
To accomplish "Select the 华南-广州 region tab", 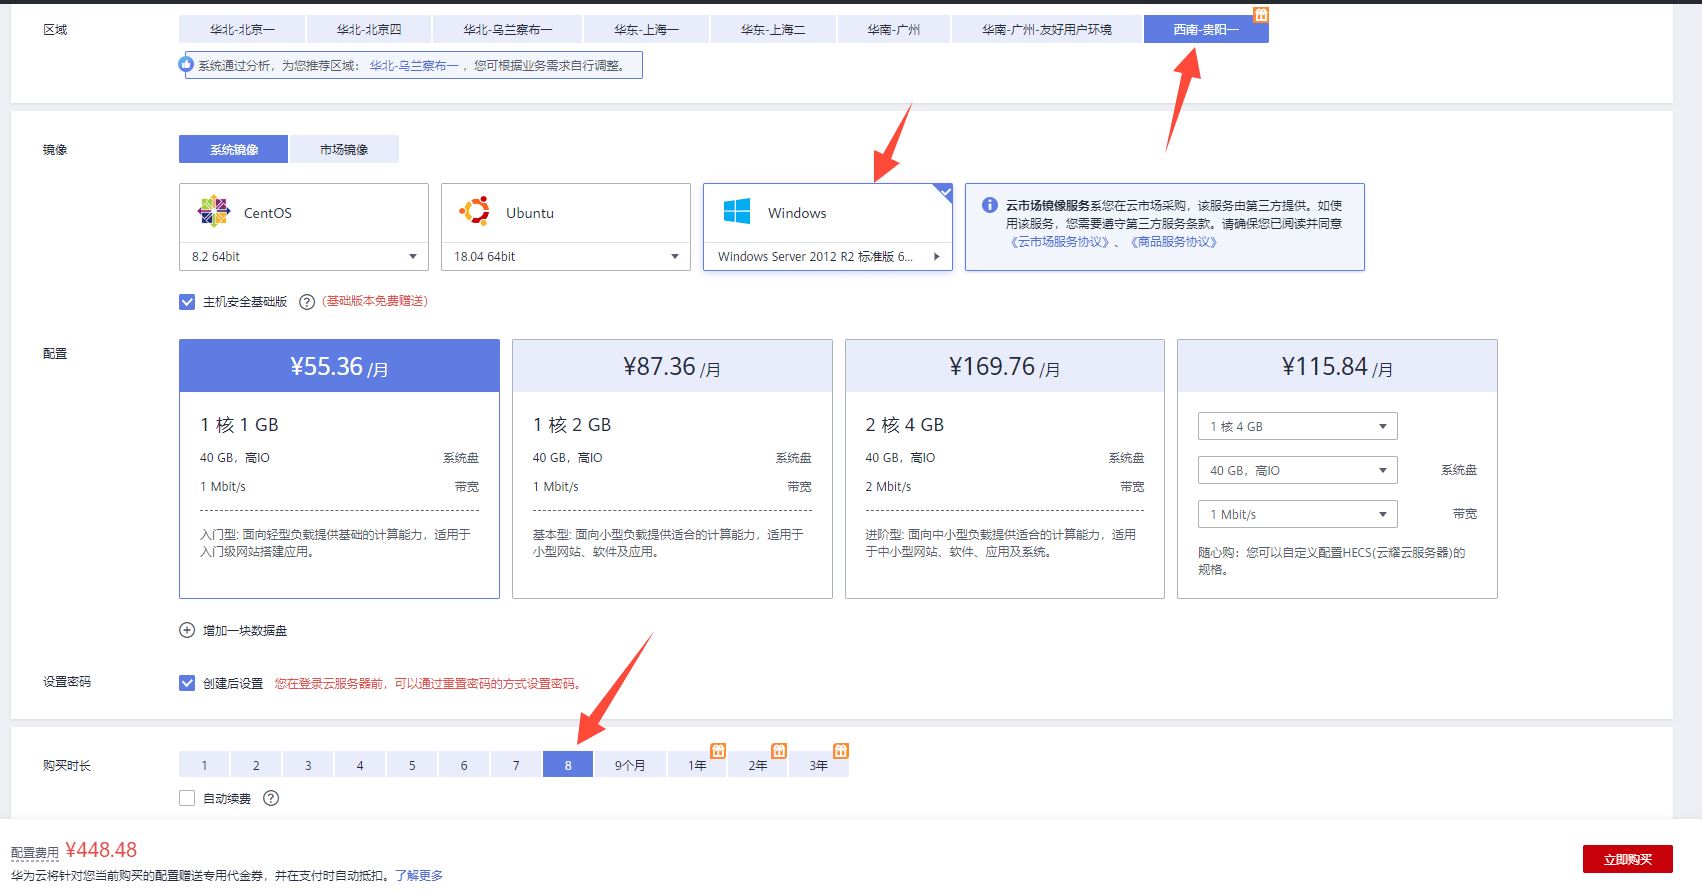I will pos(894,29).
